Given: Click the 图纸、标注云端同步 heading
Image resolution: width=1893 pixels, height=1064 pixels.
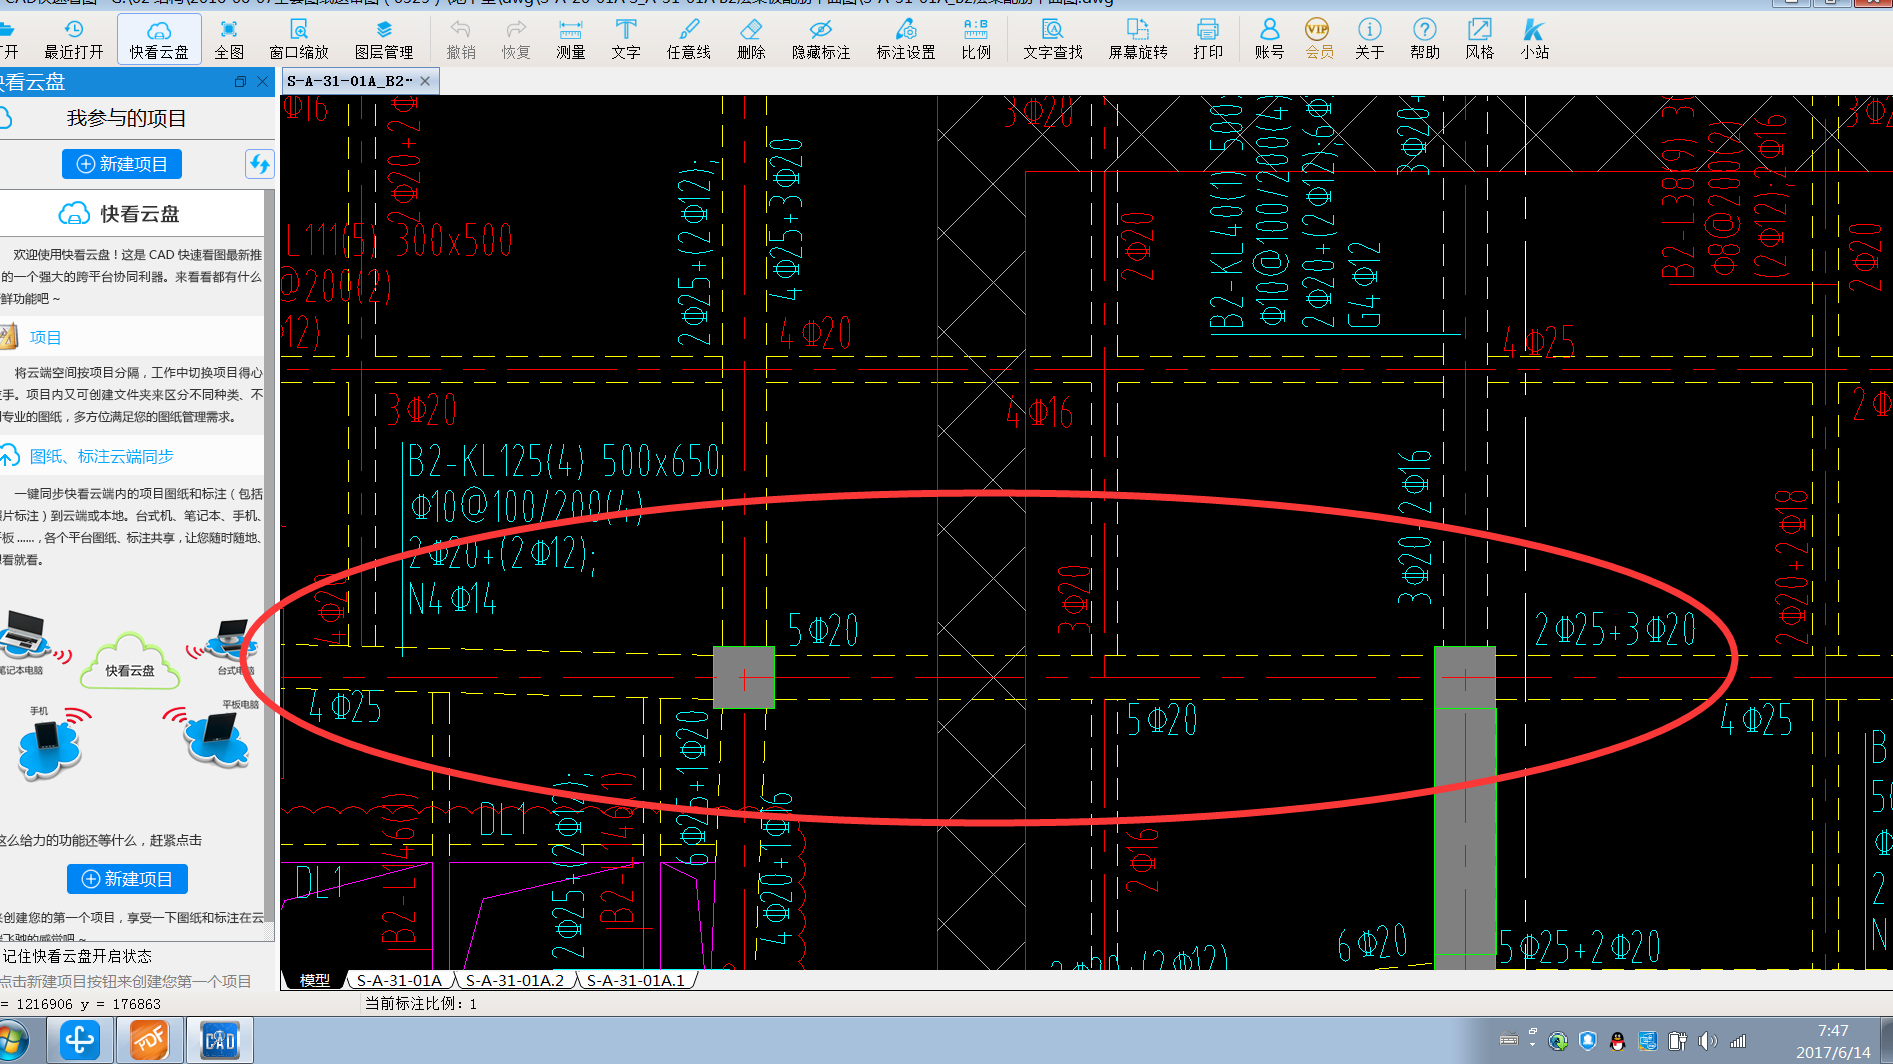Looking at the screenshot, I should (102, 457).
